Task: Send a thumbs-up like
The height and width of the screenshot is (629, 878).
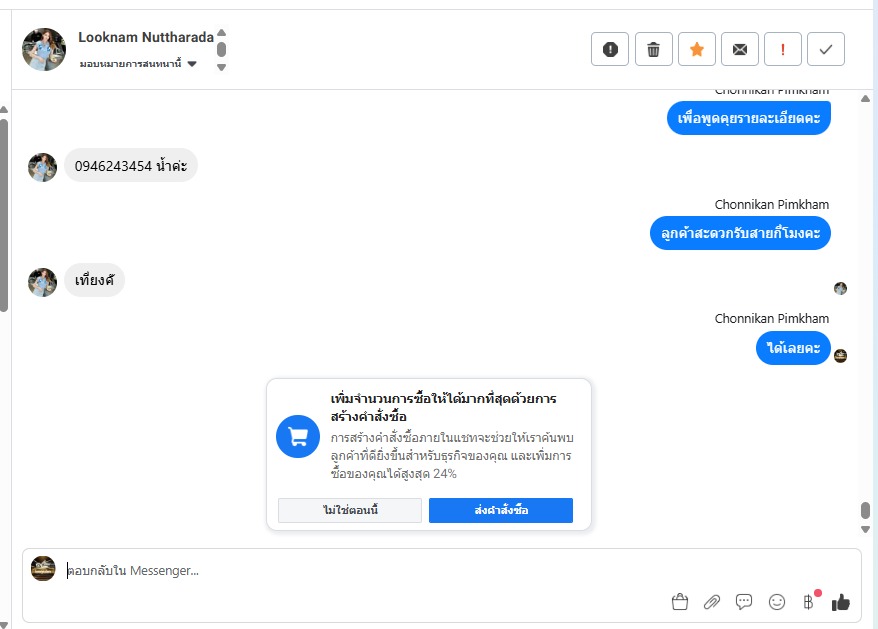Action: click(x=840, y=602)
